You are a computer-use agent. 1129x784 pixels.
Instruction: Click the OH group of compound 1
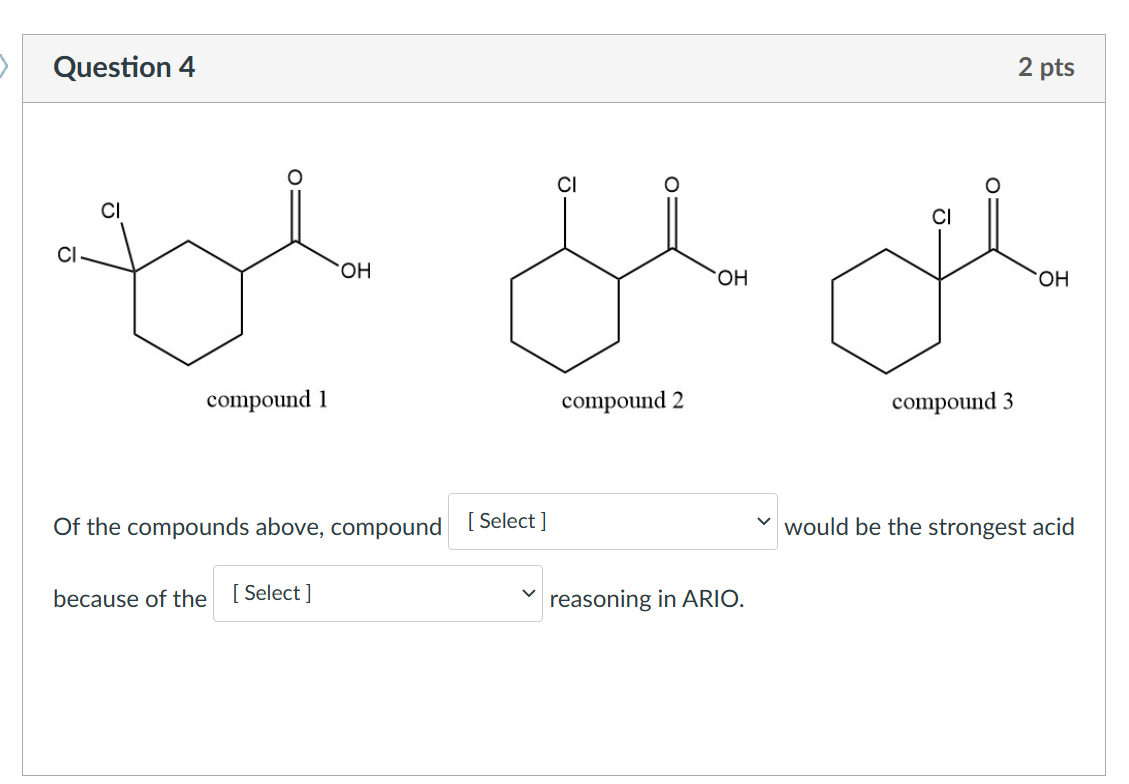point(355,271)
